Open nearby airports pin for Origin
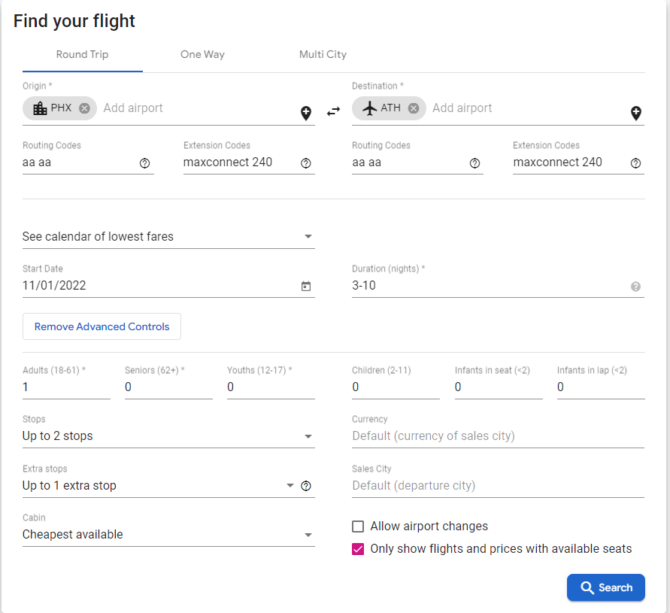The height and width of the screenshot is (613, 670). [306, 113]
